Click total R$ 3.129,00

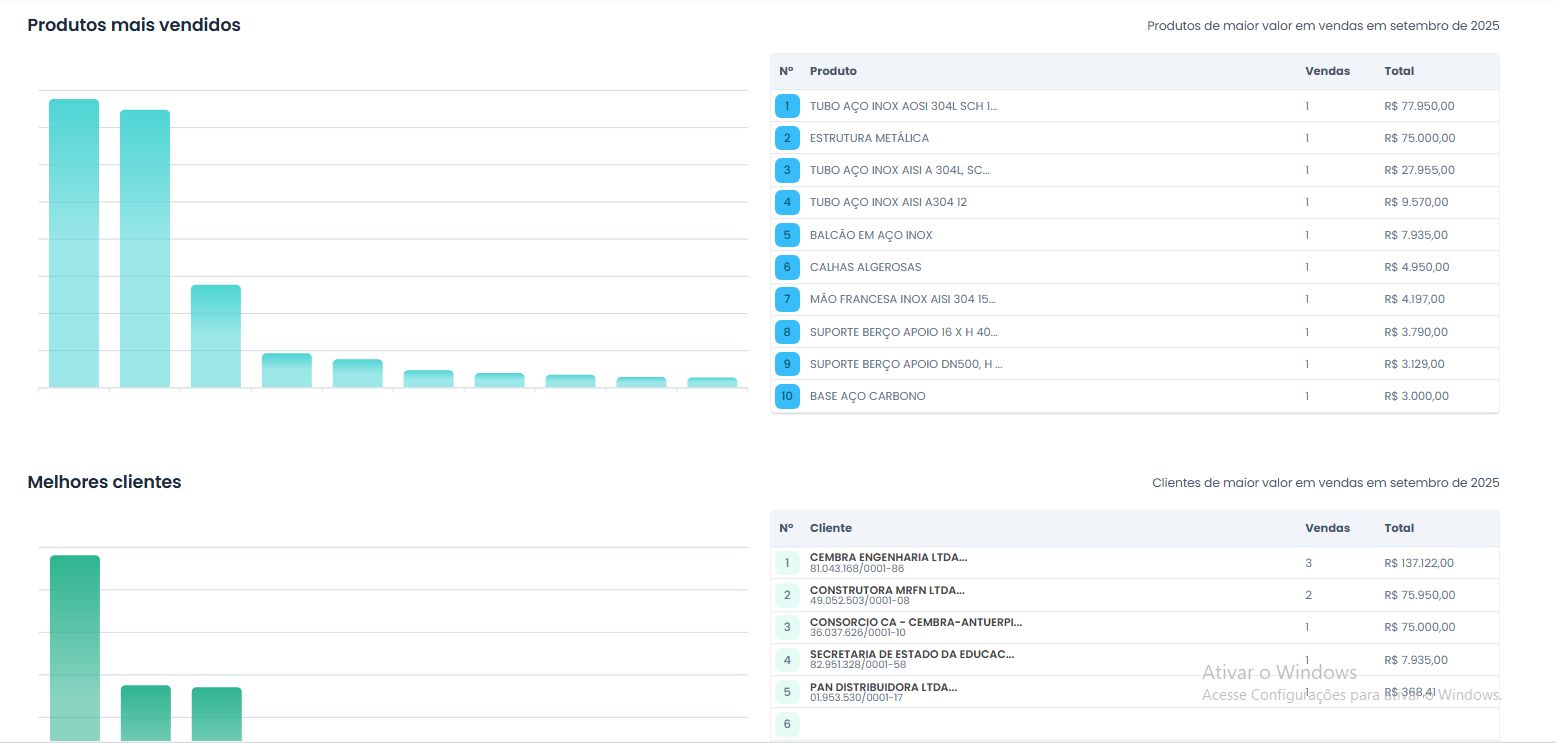pos(1415,364)
